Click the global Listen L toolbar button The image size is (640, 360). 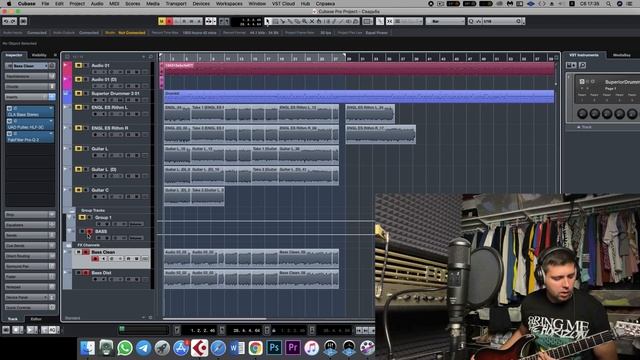(177, 21)
